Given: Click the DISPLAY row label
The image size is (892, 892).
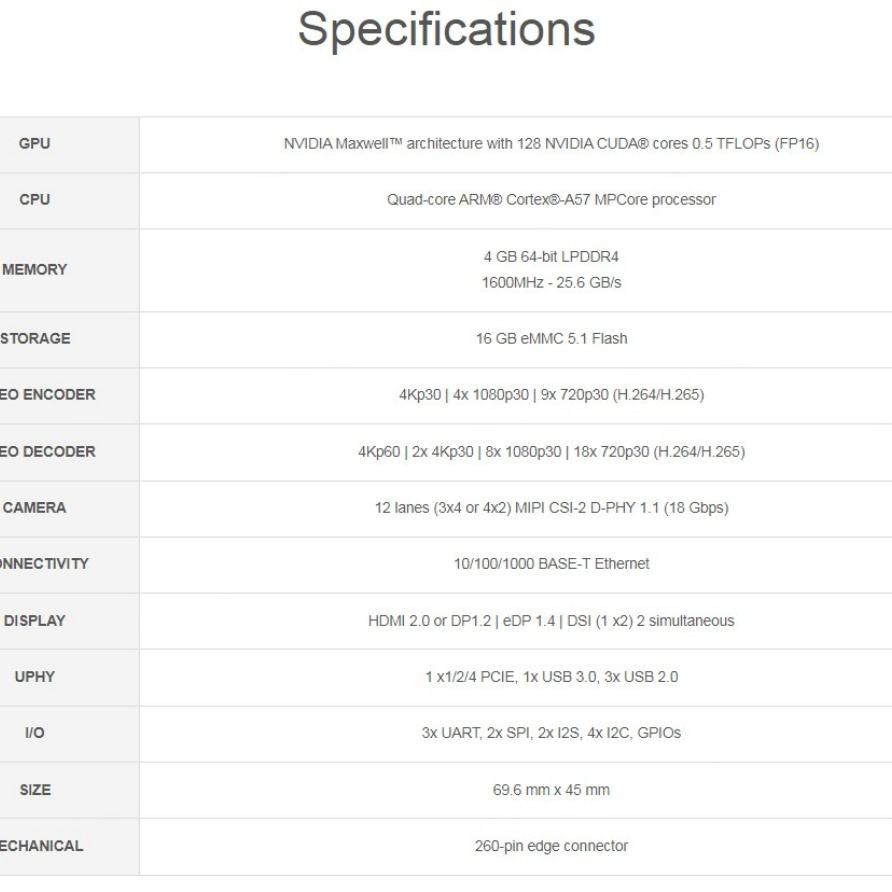Looking at the screenshot, I should 34,621.
